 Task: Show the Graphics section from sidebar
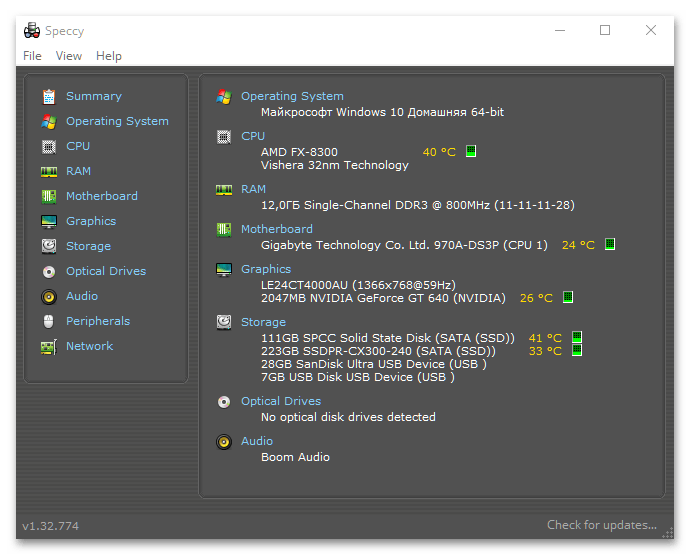point(91,221)
